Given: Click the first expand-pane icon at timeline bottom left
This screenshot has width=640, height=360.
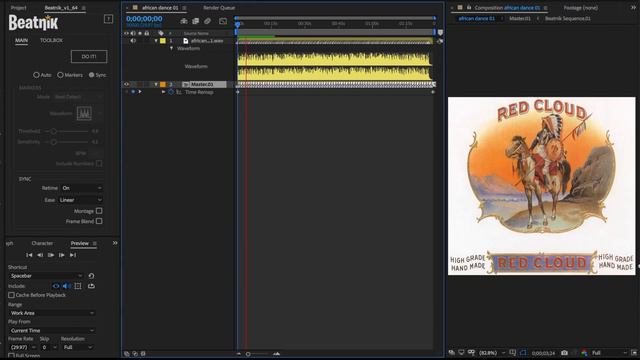Looking at the screenshot, I should click(x=127, y=354).
